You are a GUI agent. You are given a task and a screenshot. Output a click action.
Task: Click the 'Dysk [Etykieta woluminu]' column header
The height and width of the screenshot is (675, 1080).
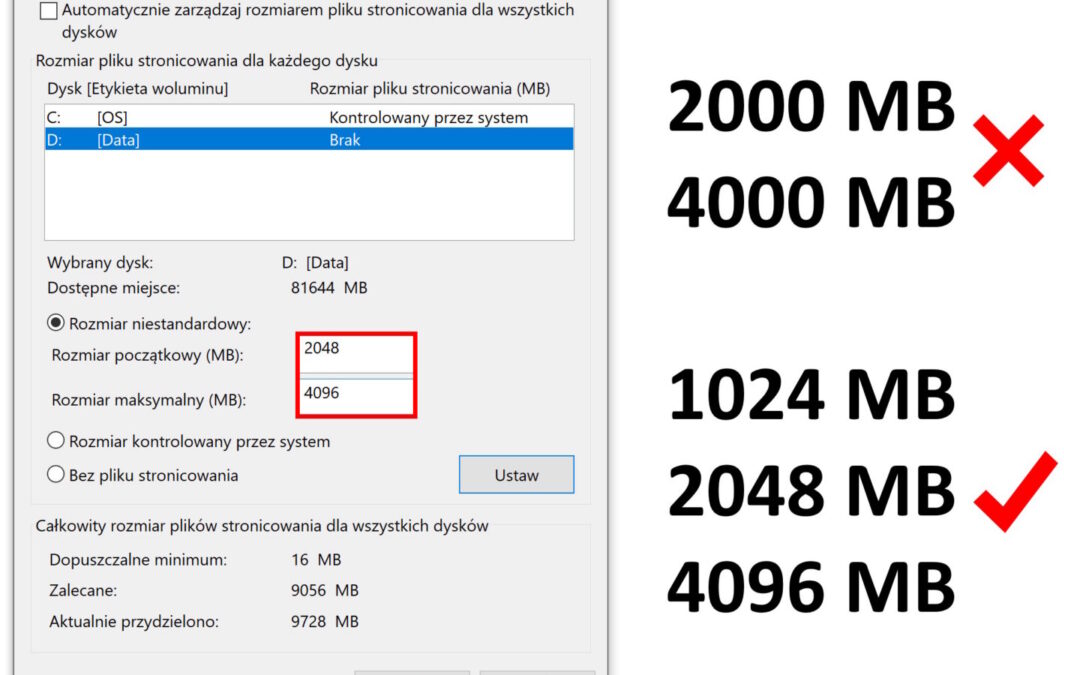coord(137,89)
